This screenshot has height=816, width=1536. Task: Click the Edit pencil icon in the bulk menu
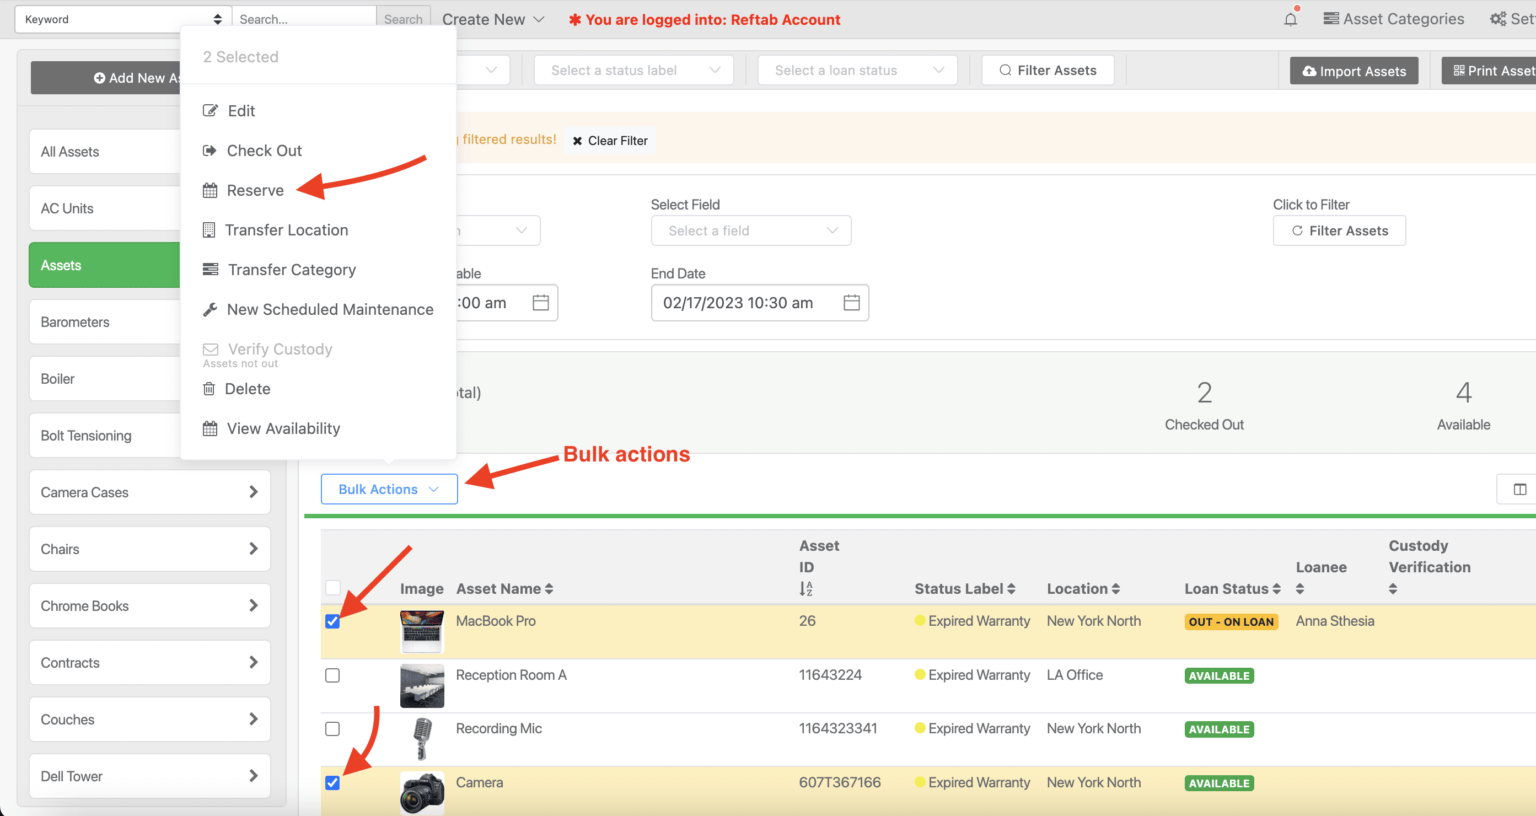tap(210, 110)
